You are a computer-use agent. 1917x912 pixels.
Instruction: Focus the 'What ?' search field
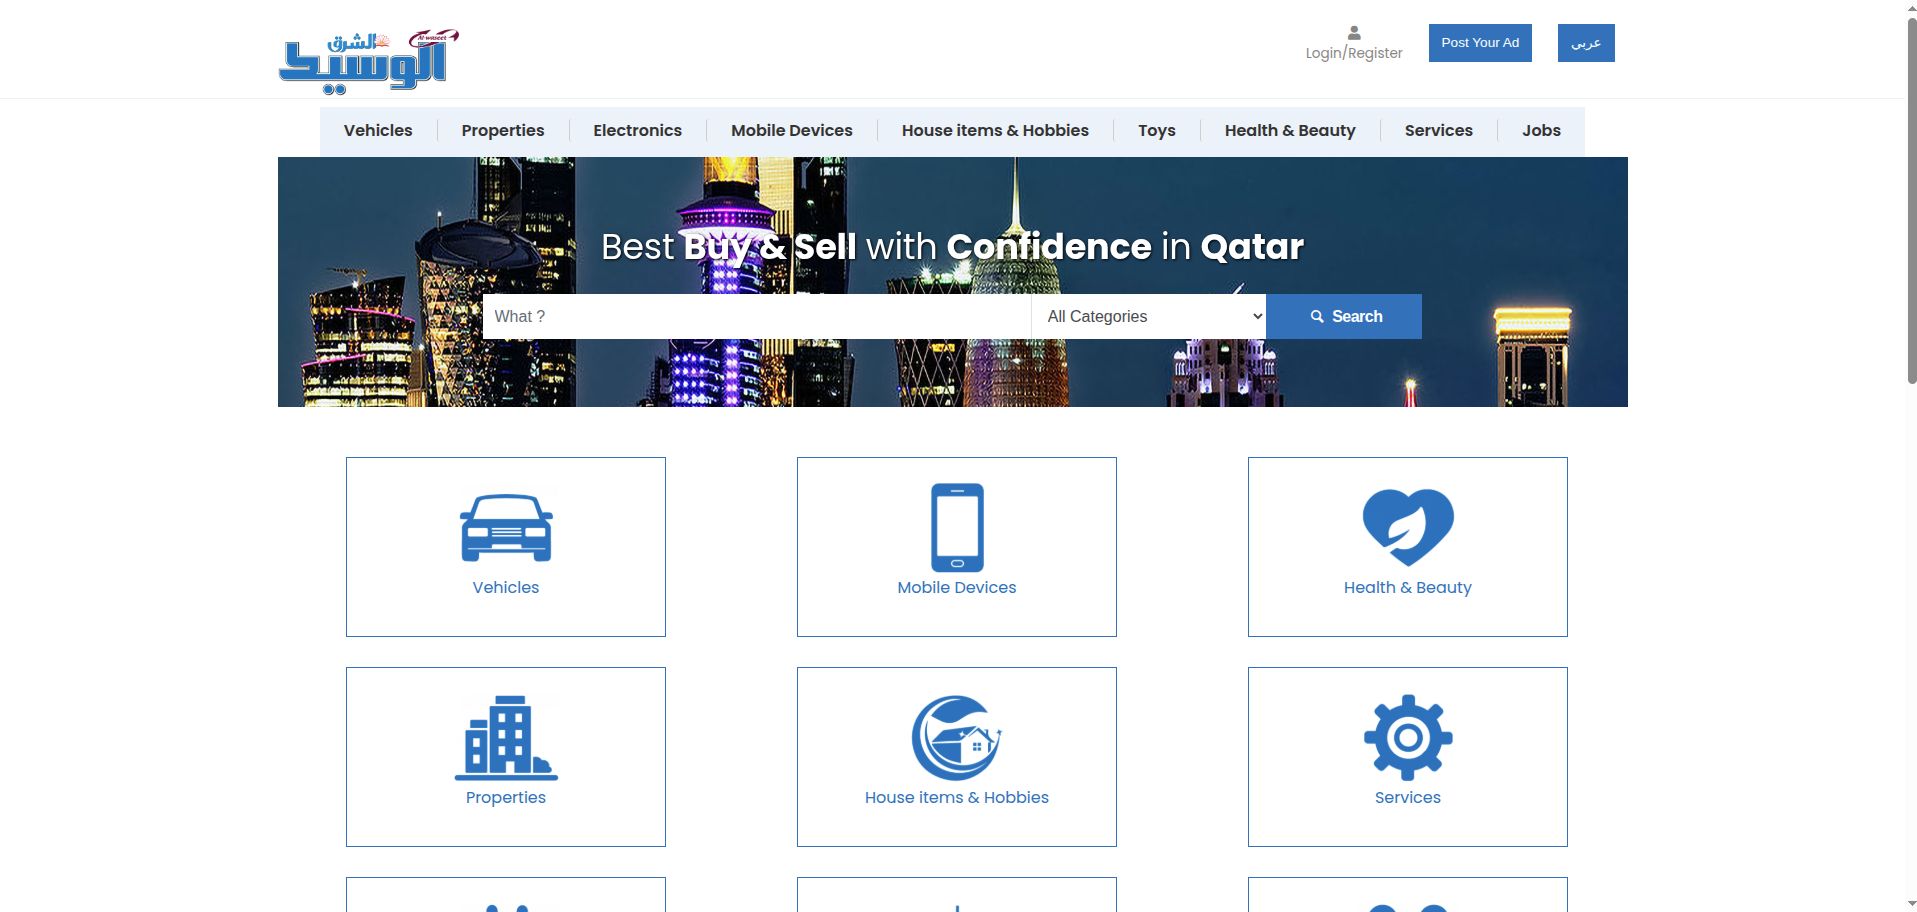756,316
